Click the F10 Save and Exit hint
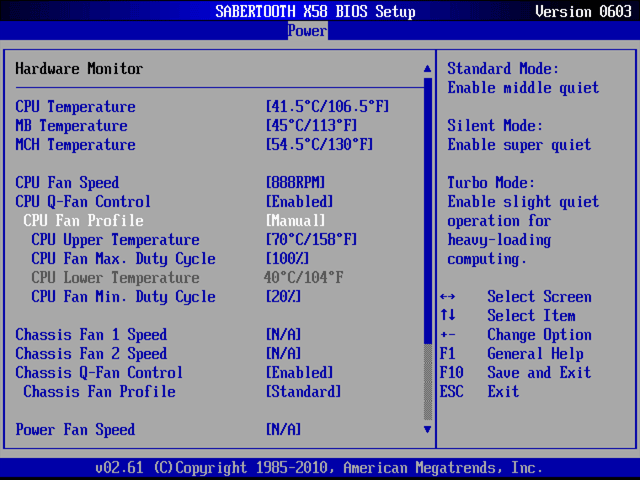Image resolution: width=640 pixels, height=480 pixels. click(515, 373)
